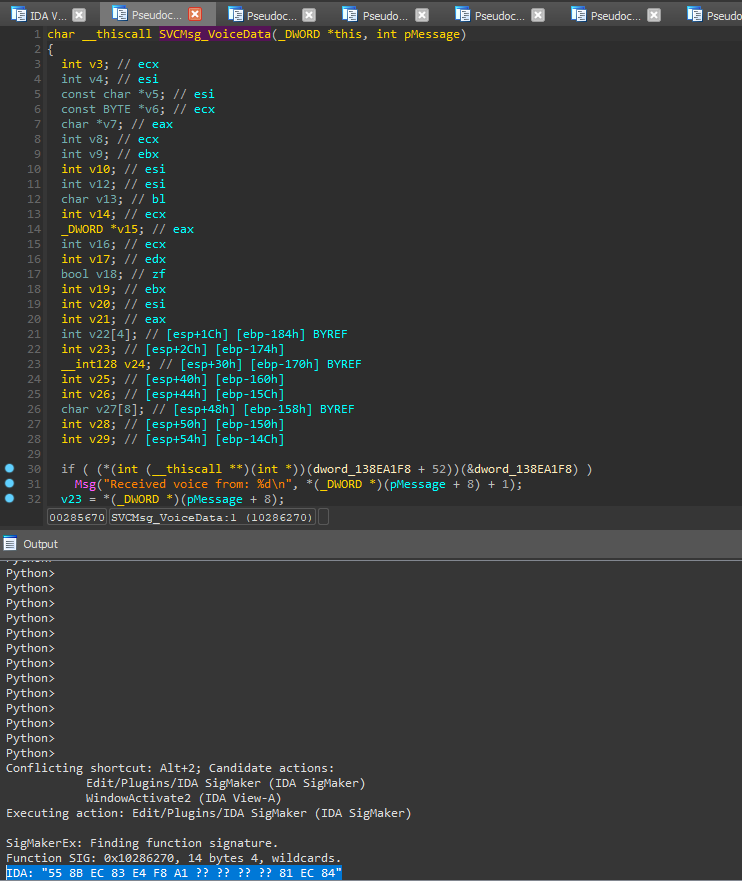Click the Output panel title

point(40,544)
